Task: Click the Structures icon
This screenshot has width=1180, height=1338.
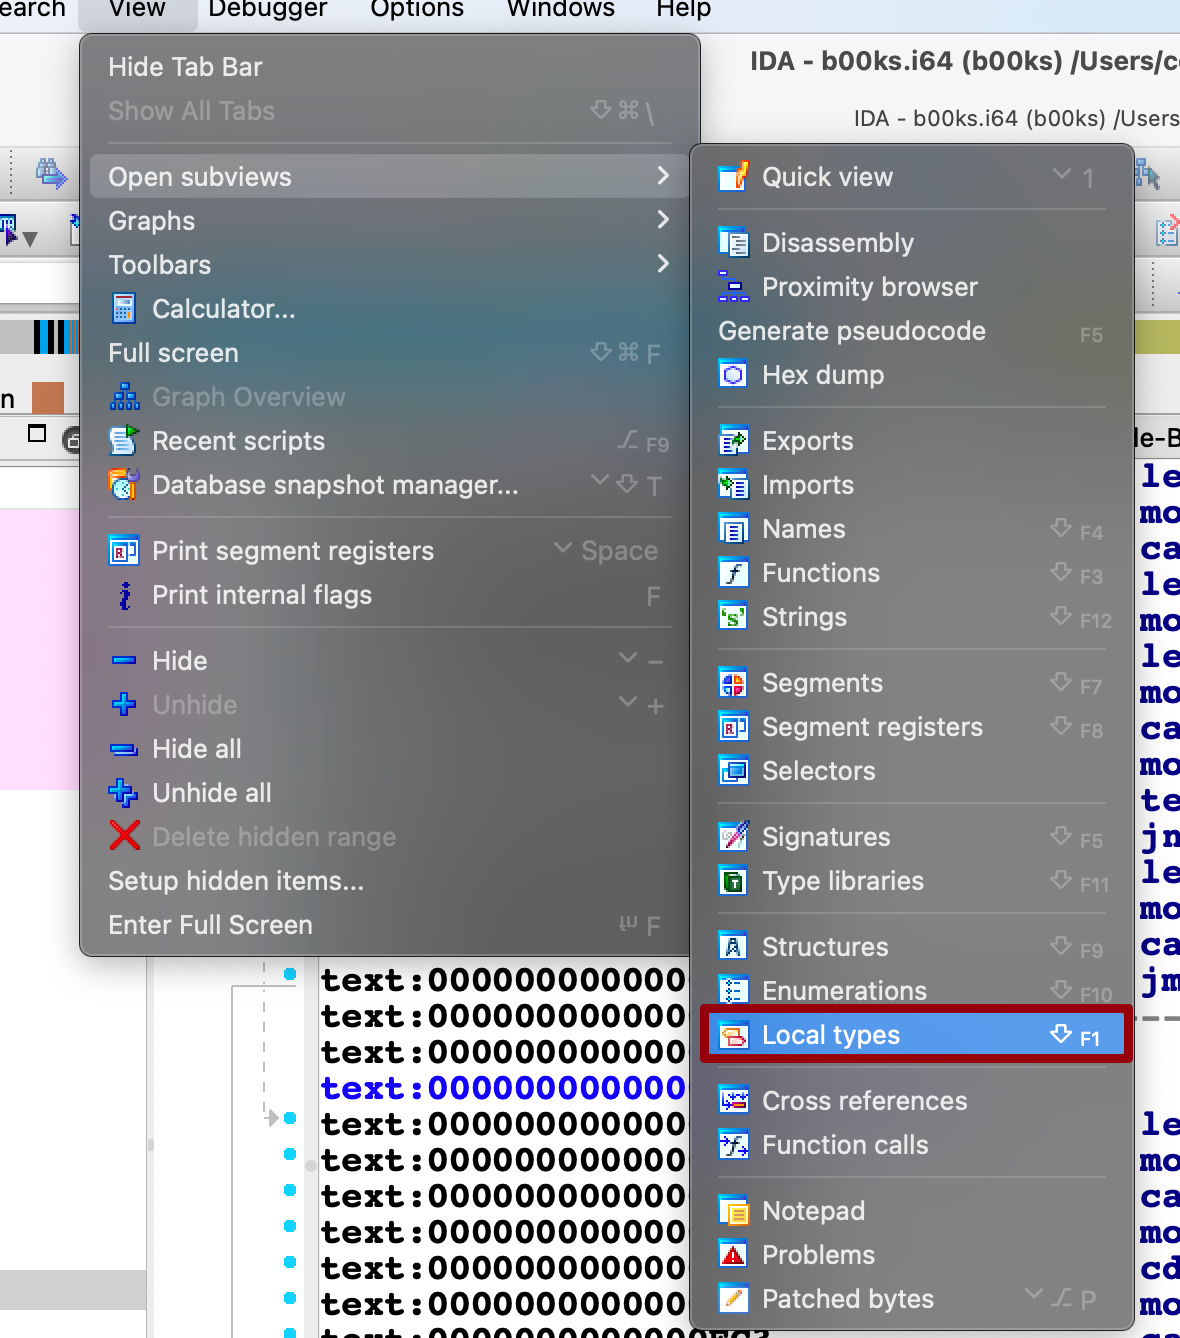Action: pyautogui.click(x=733, y=947)
